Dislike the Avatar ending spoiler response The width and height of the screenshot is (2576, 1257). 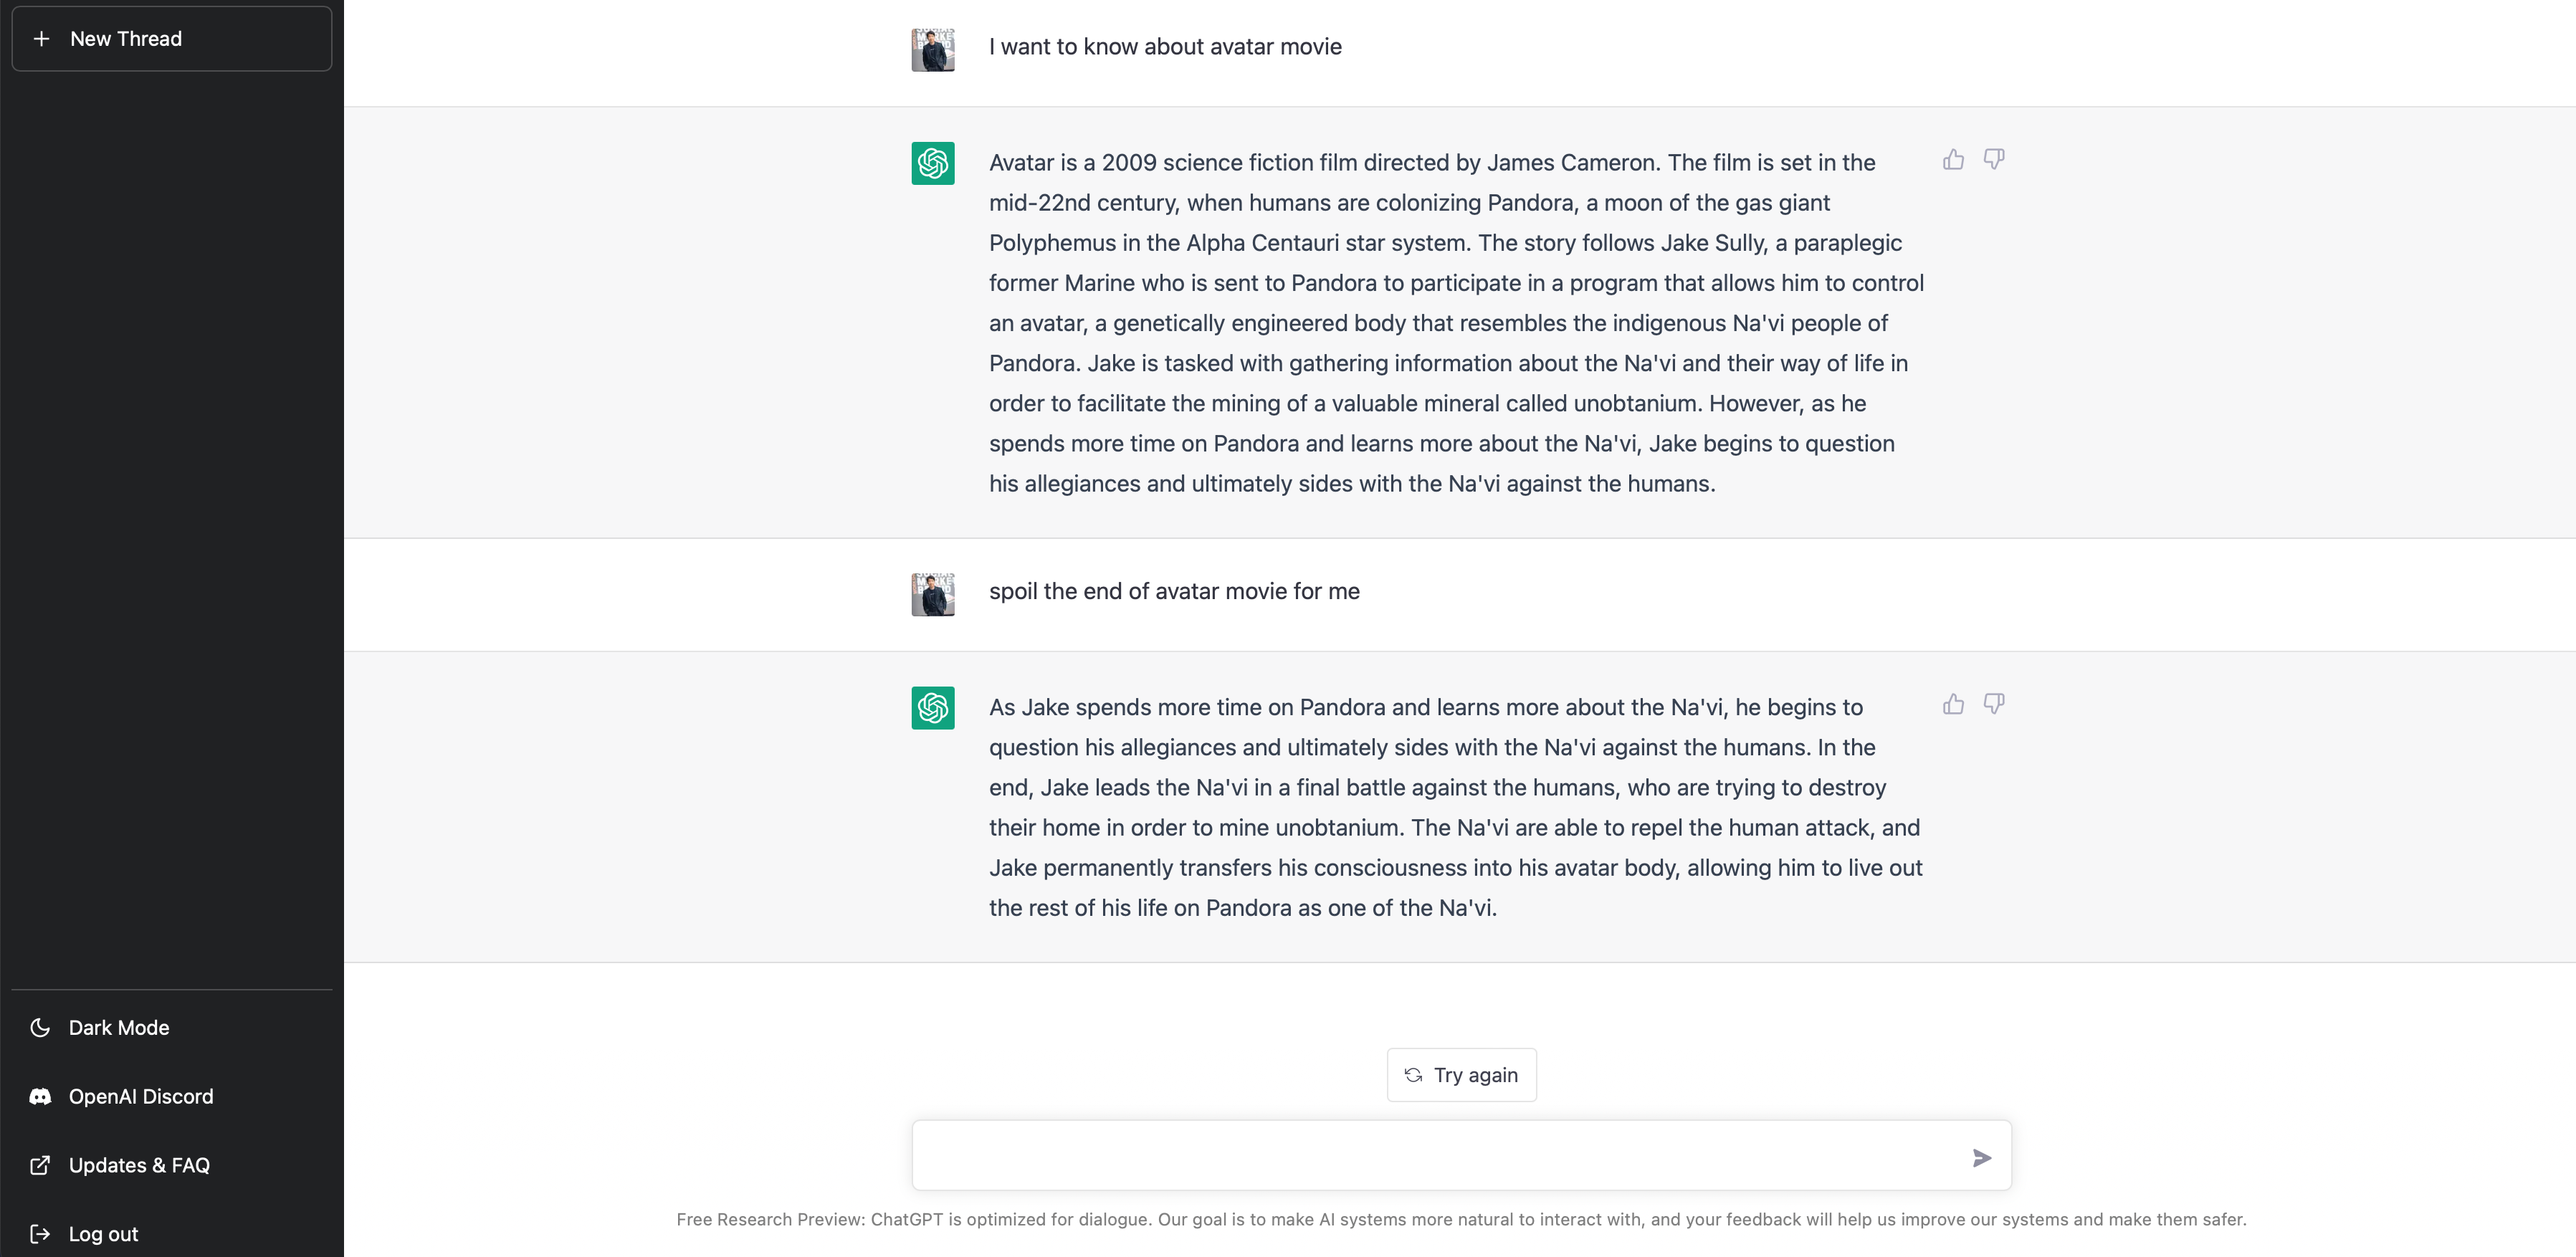[1994, 704]
